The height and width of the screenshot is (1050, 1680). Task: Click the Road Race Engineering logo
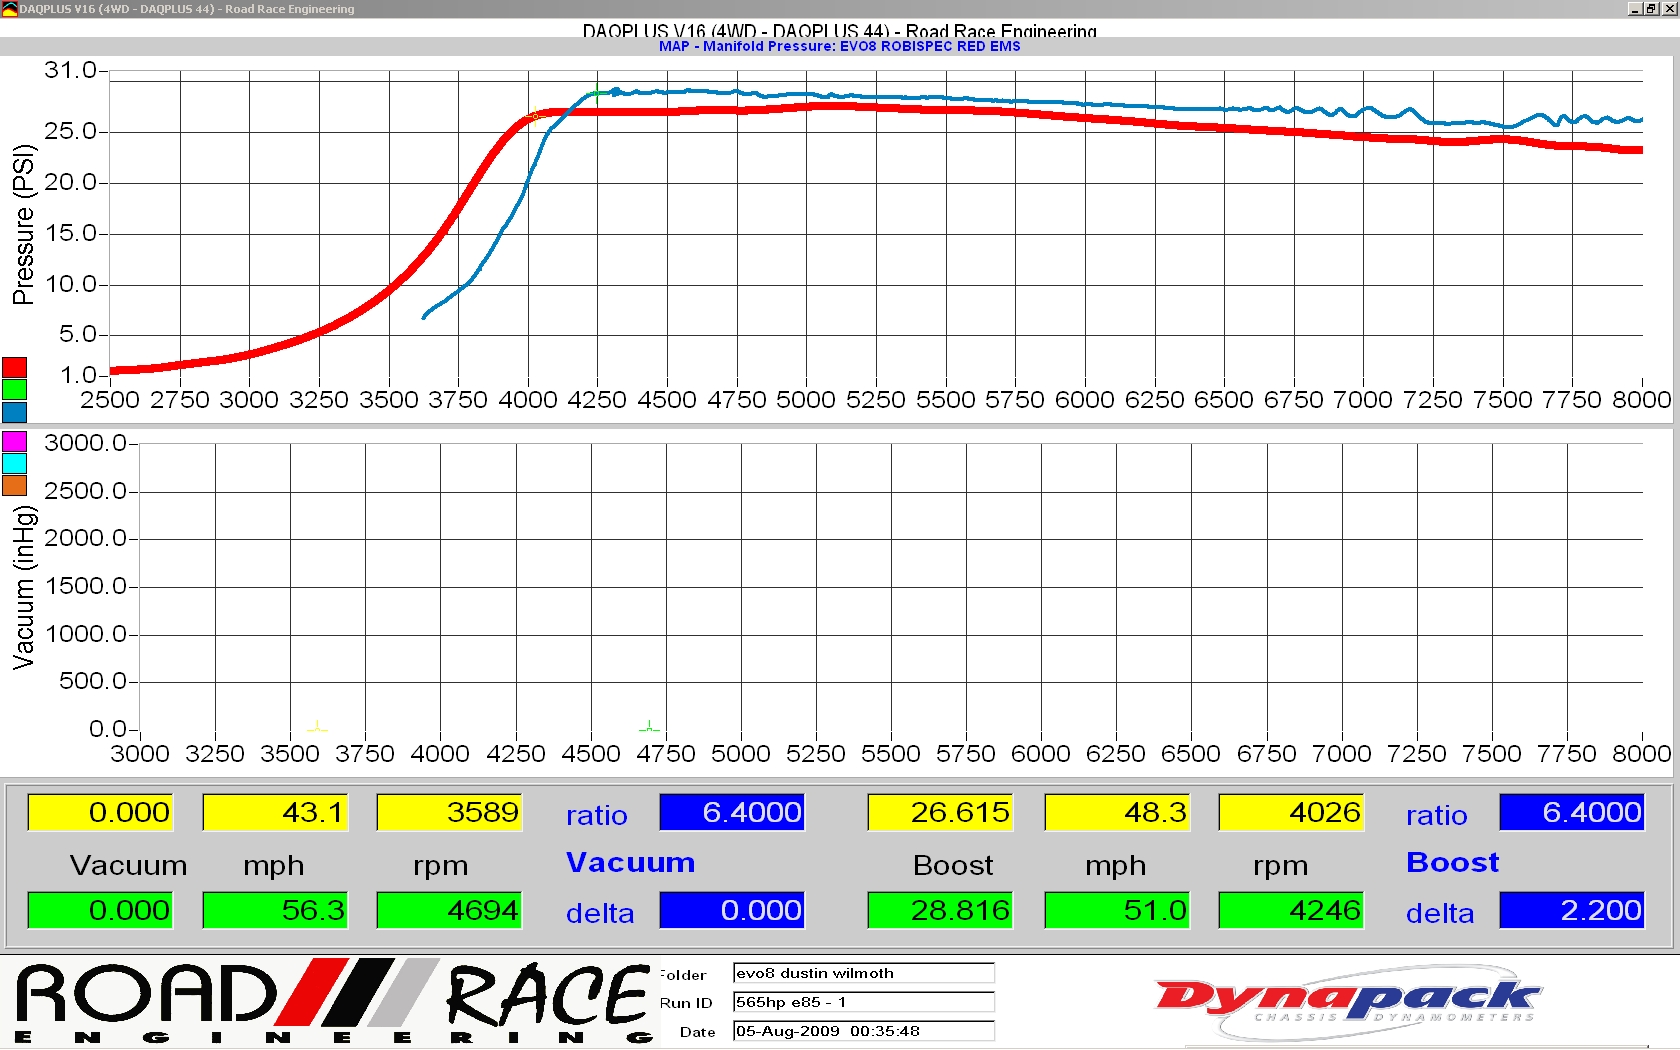[x=334, y=1001]
